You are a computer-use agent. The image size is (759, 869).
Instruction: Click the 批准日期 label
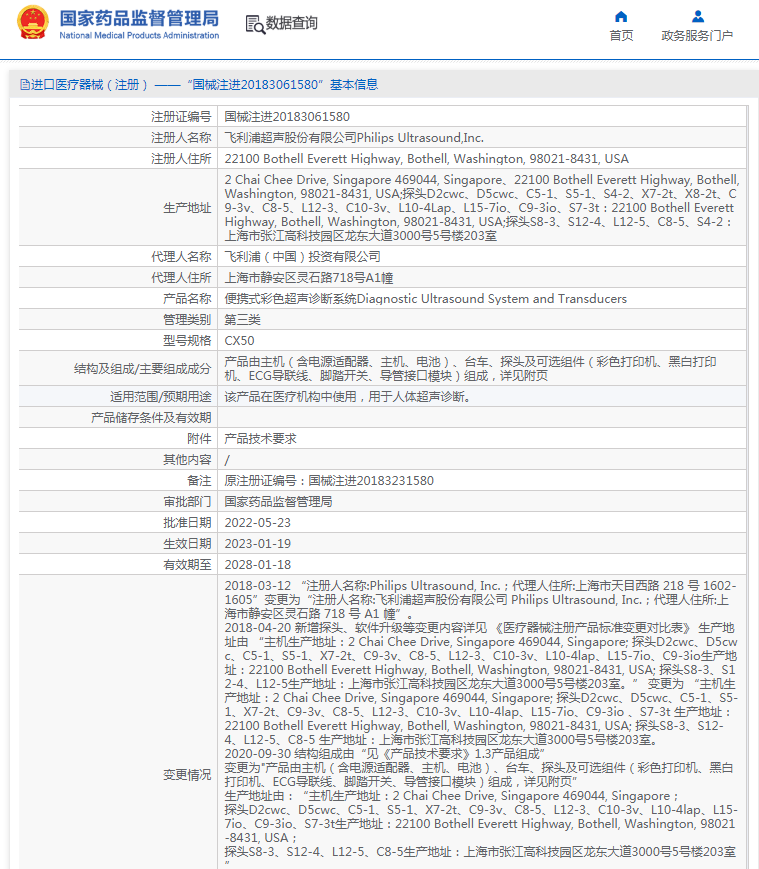click(187, 523)
